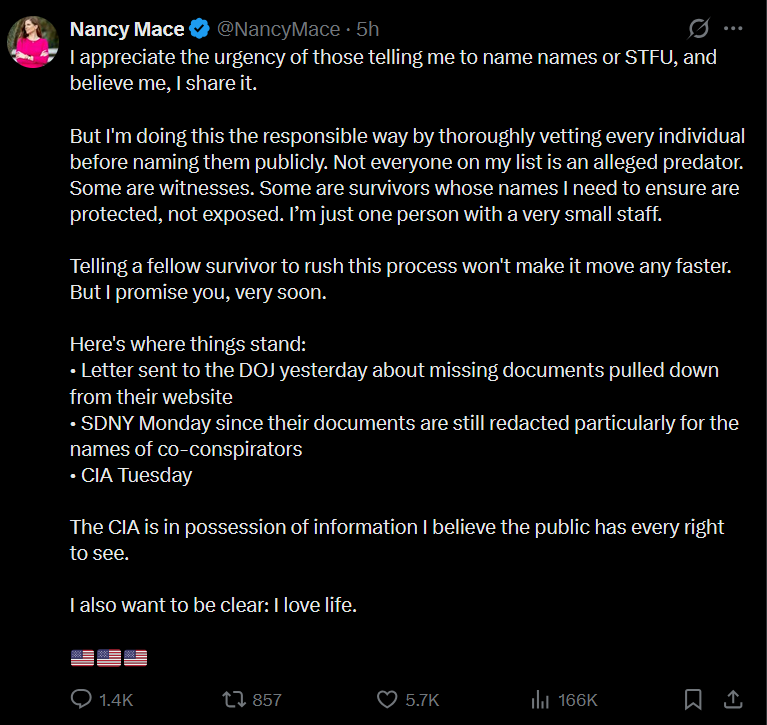Click the Nancy Mace display name
Image resolution: width=767 pixels, height=725 pixels.
click(x=113, y=29)
